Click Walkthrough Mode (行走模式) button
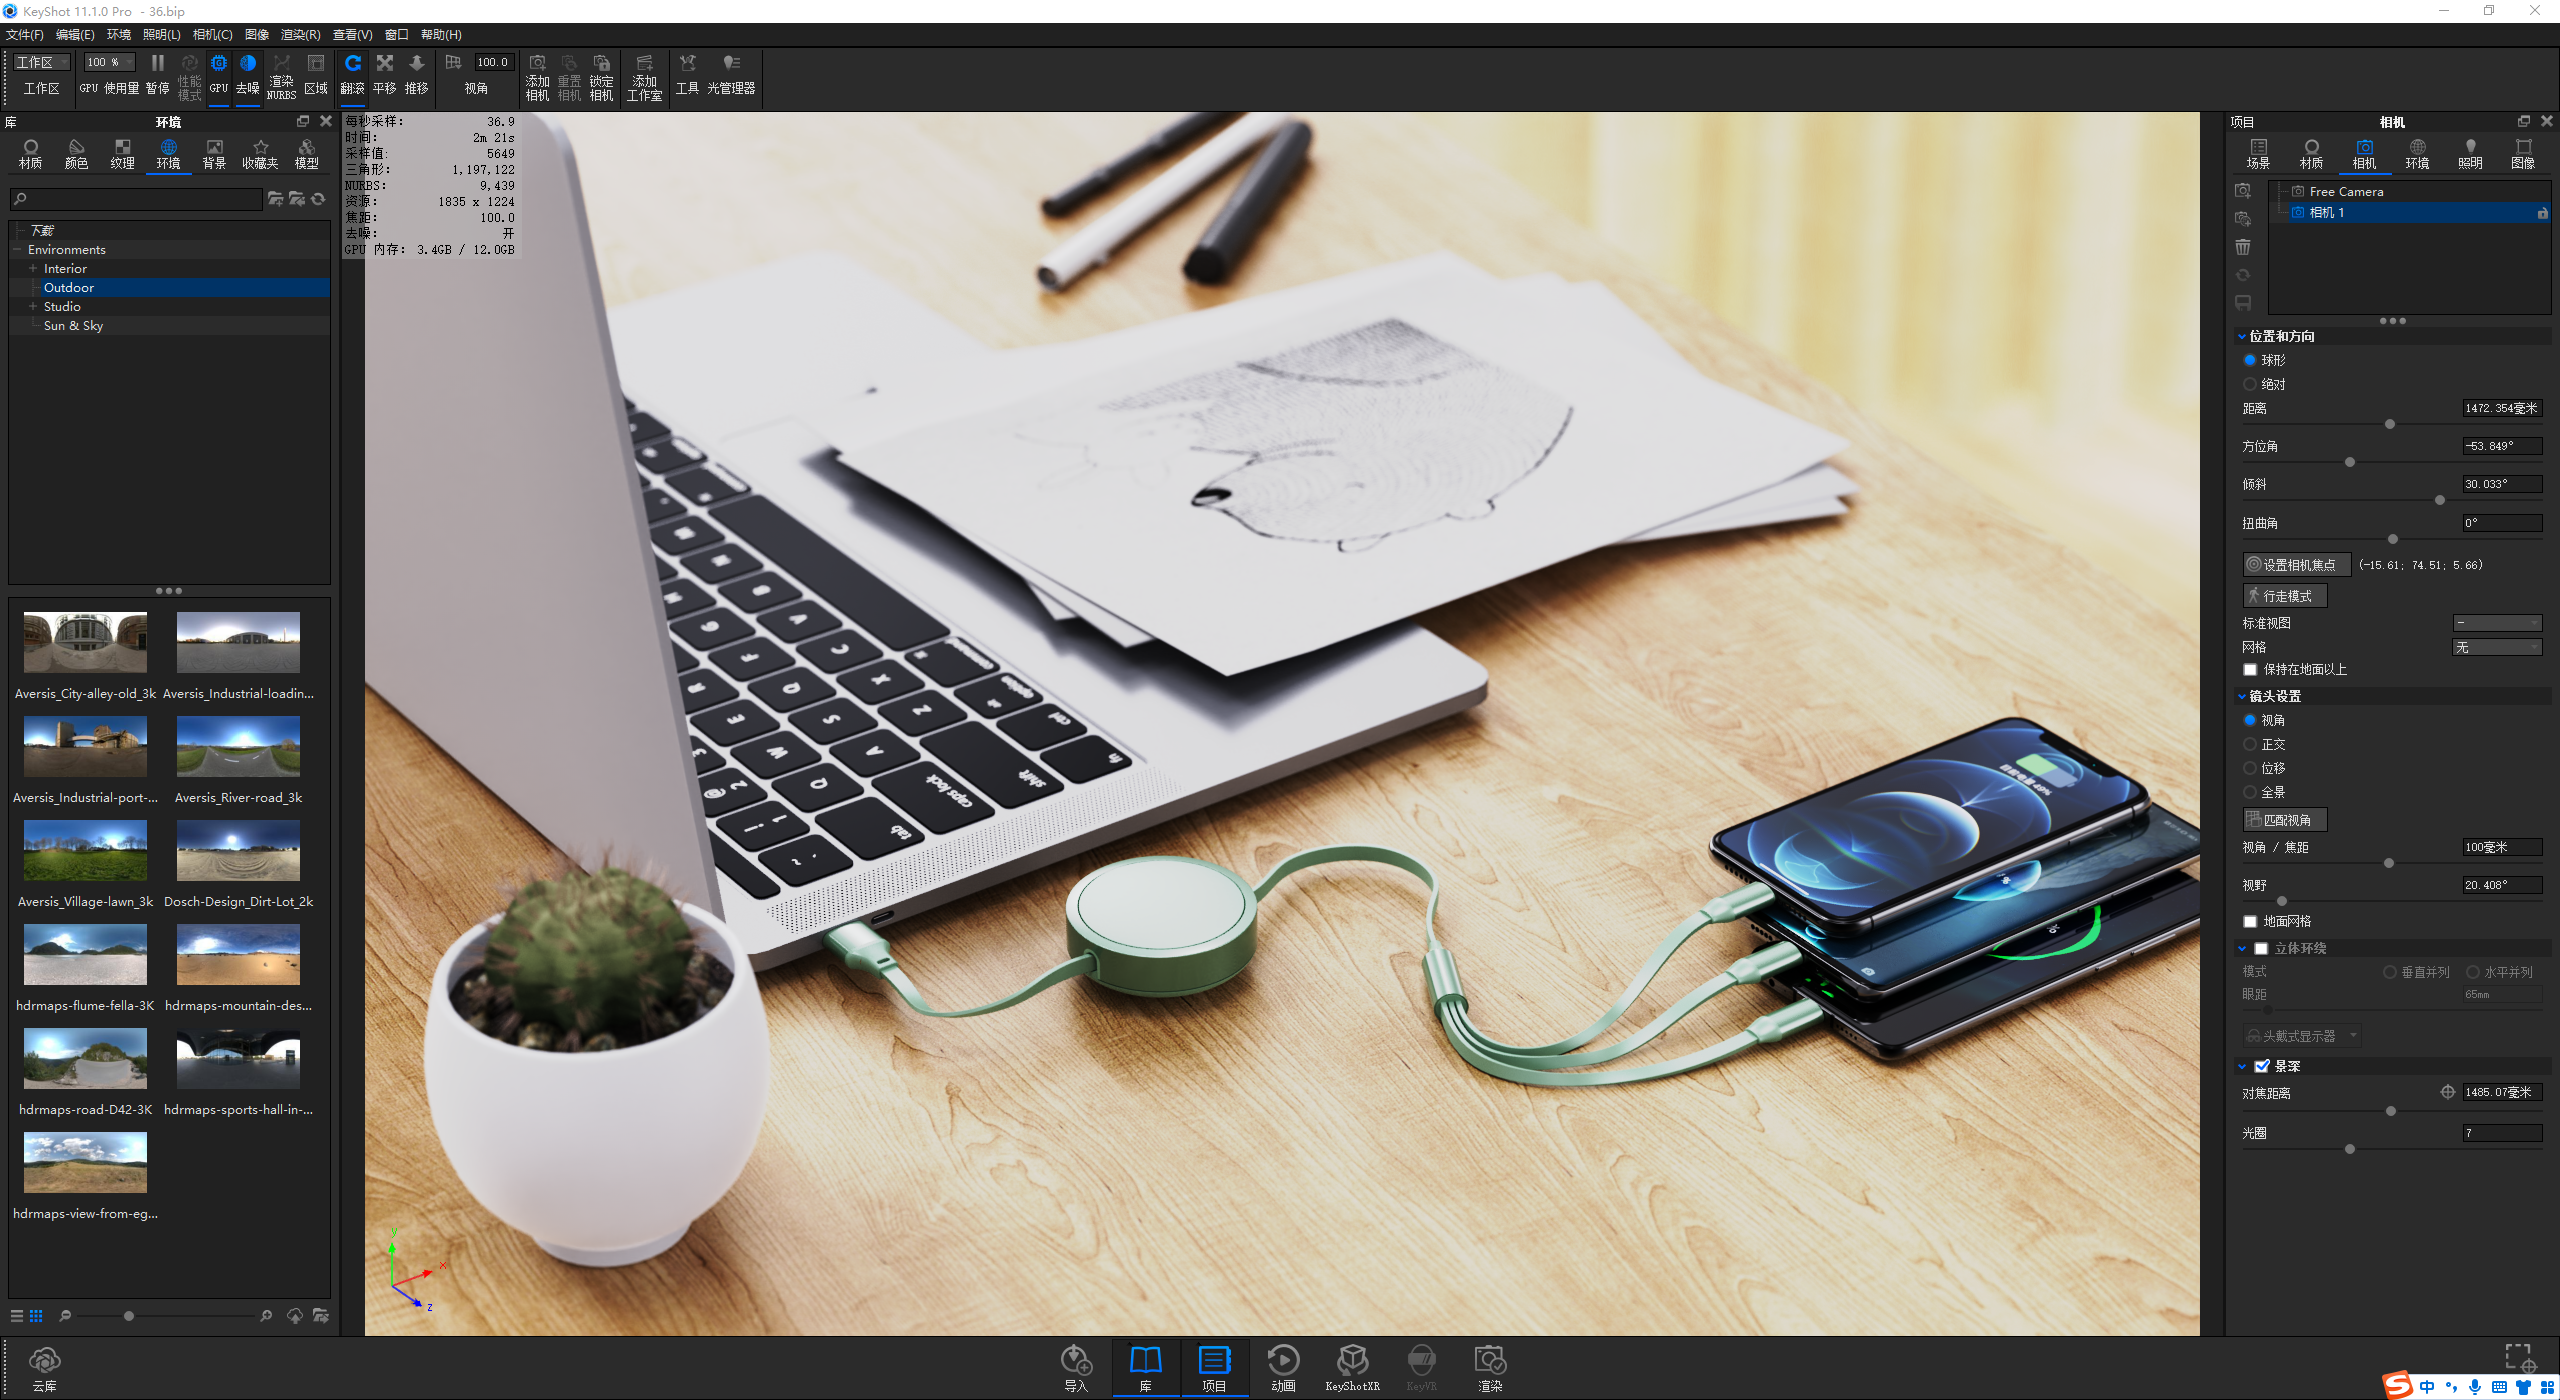This screenshot has width=2560, height=1400. (x=2285, y=596)
